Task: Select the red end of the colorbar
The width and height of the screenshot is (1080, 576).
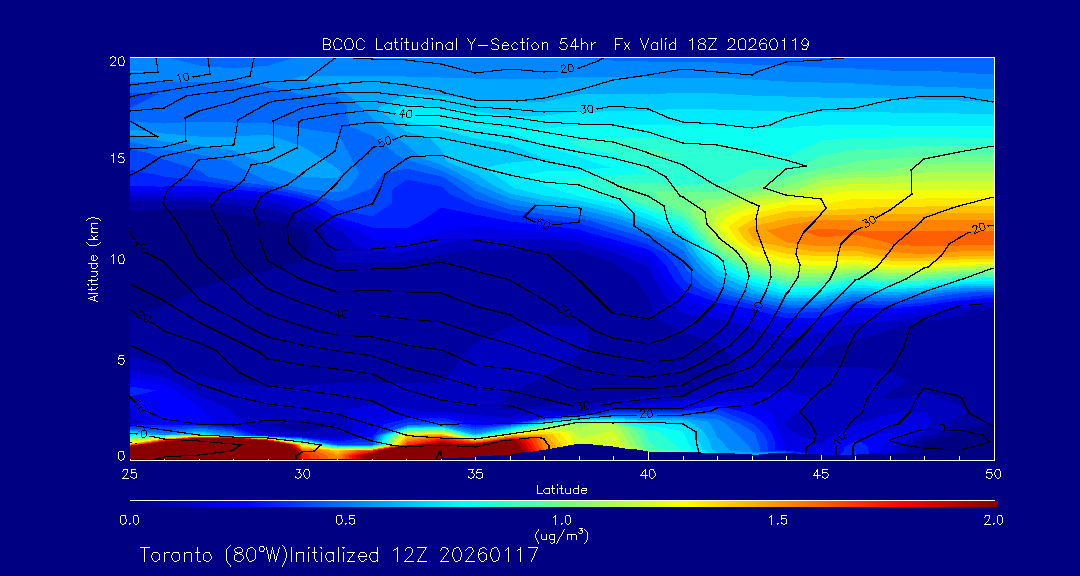Action: click(x=985, y=502)
